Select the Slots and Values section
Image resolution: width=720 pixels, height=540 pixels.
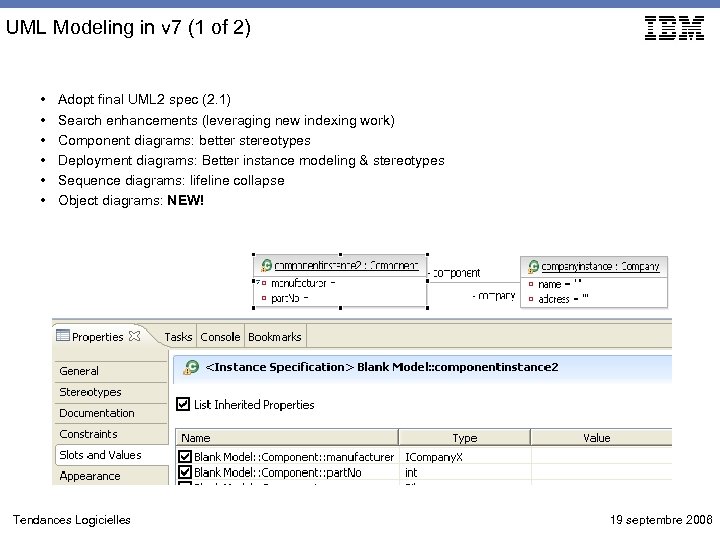point(112,455)
